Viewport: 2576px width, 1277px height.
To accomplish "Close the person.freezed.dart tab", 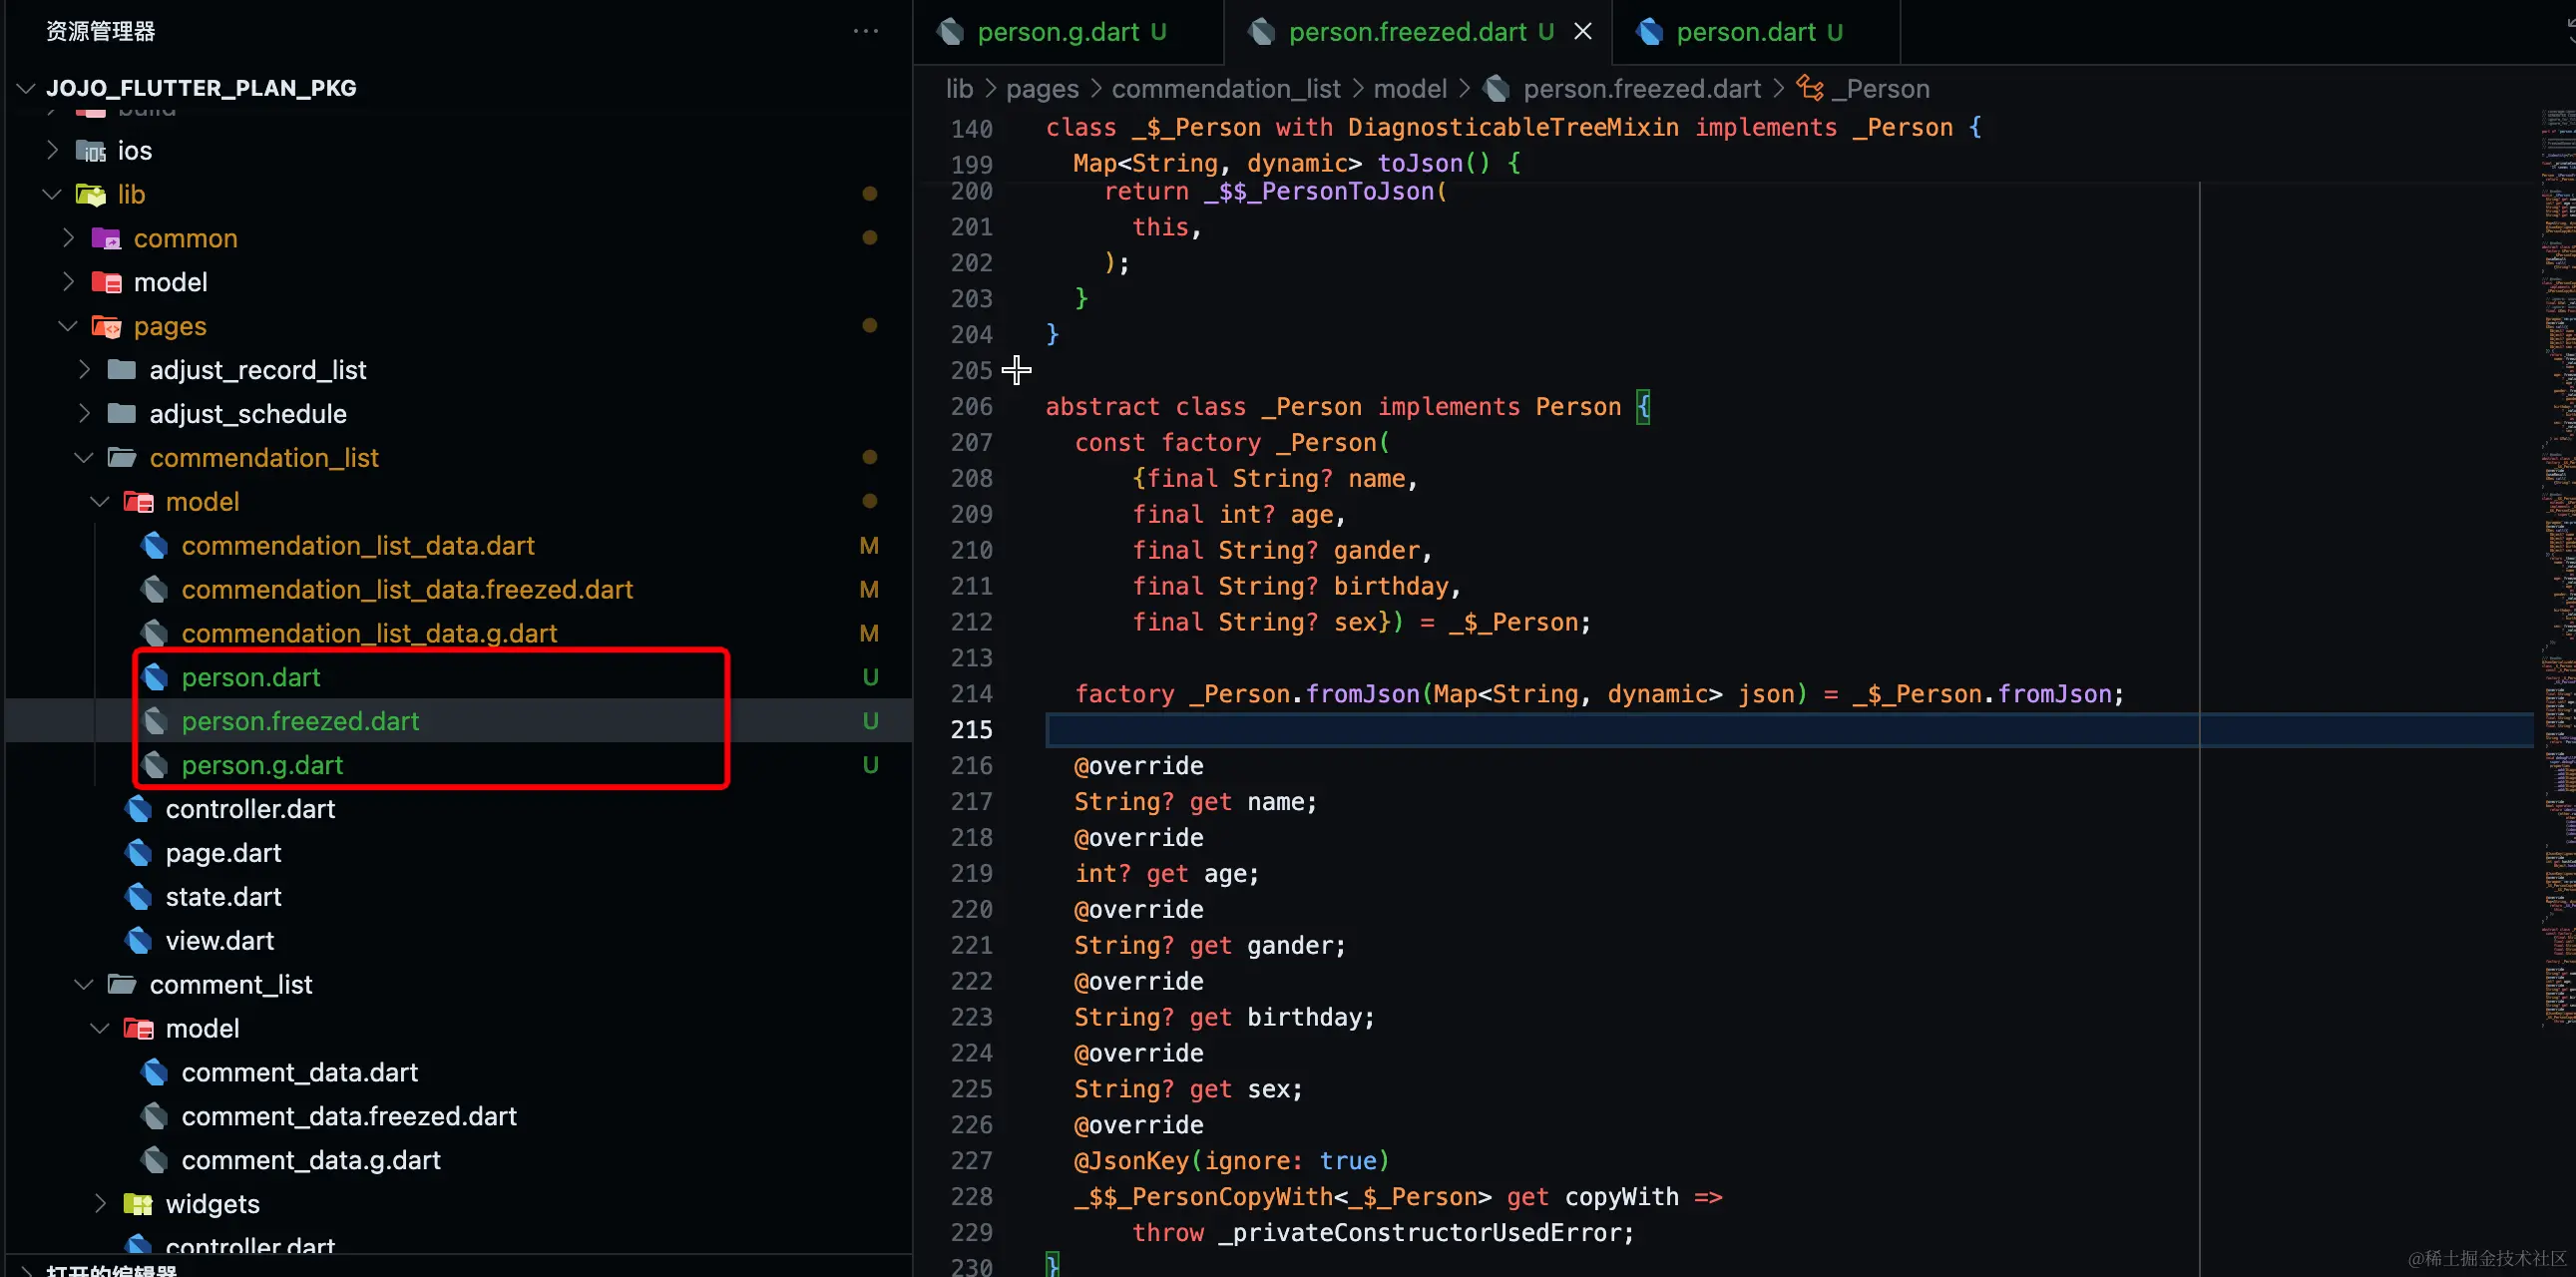I will point(1583,32).
